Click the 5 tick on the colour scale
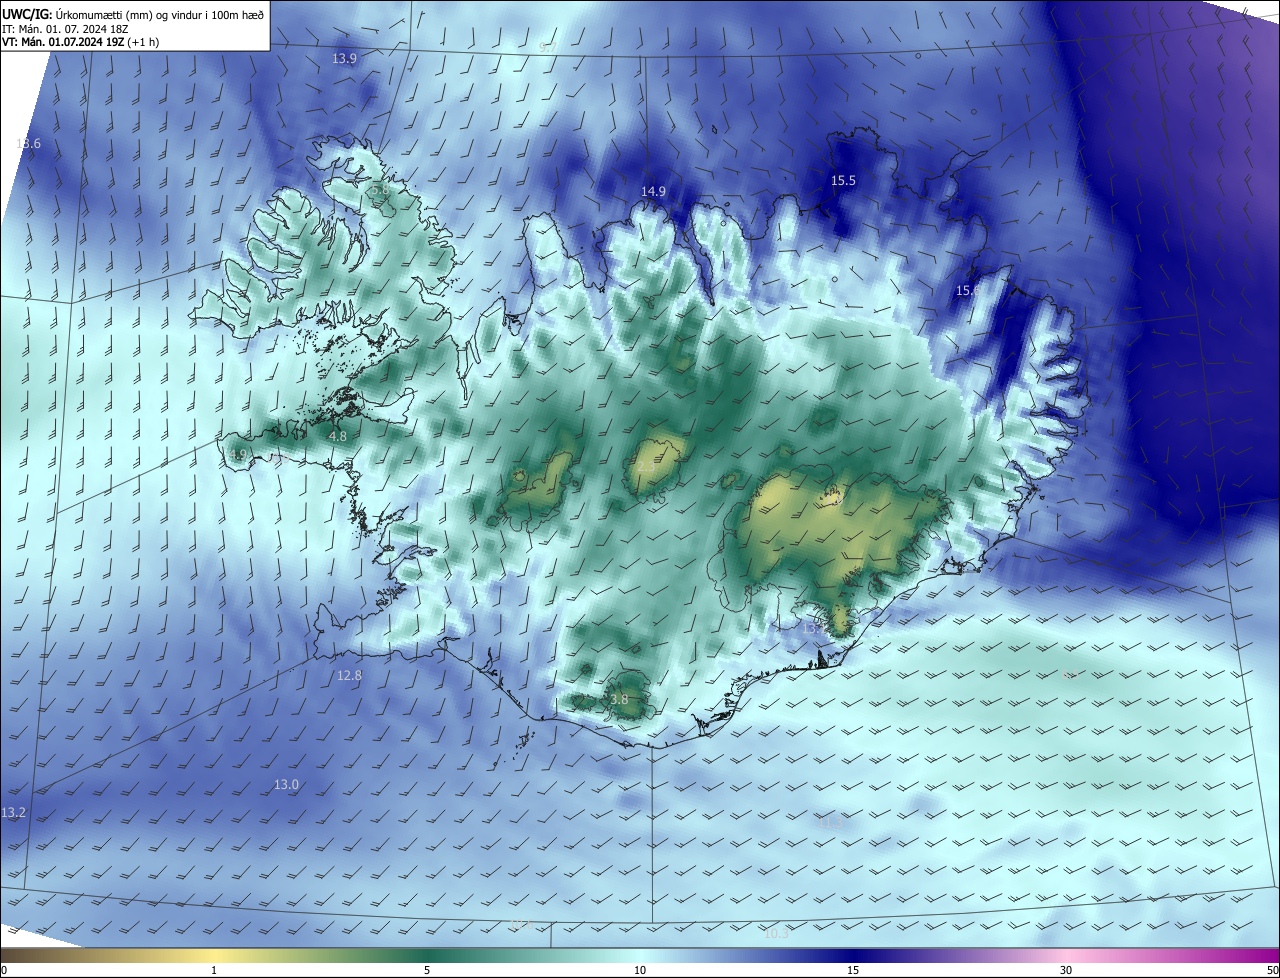The height and width of the screenshot is (978, 1280). tap(427, 970)
